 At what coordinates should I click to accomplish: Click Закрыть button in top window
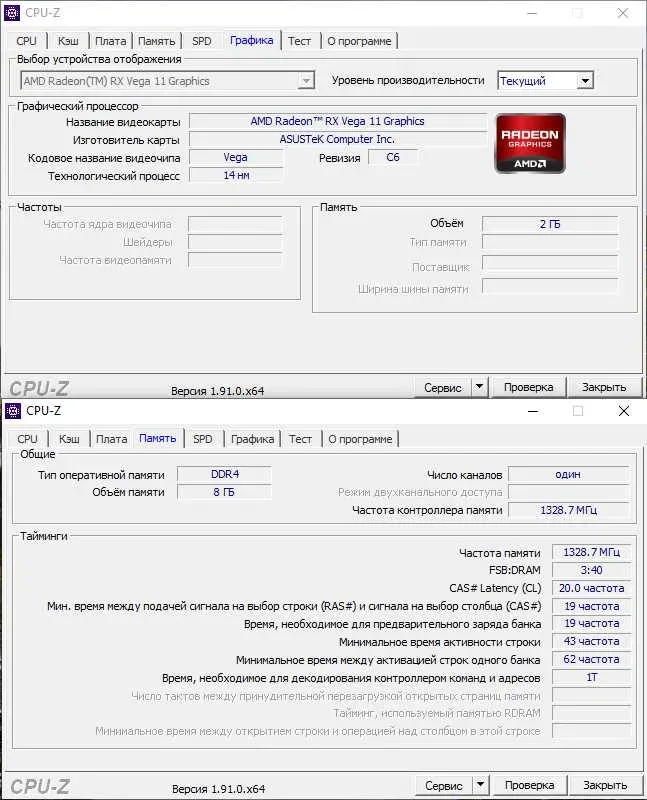click(x=604, y=387)
